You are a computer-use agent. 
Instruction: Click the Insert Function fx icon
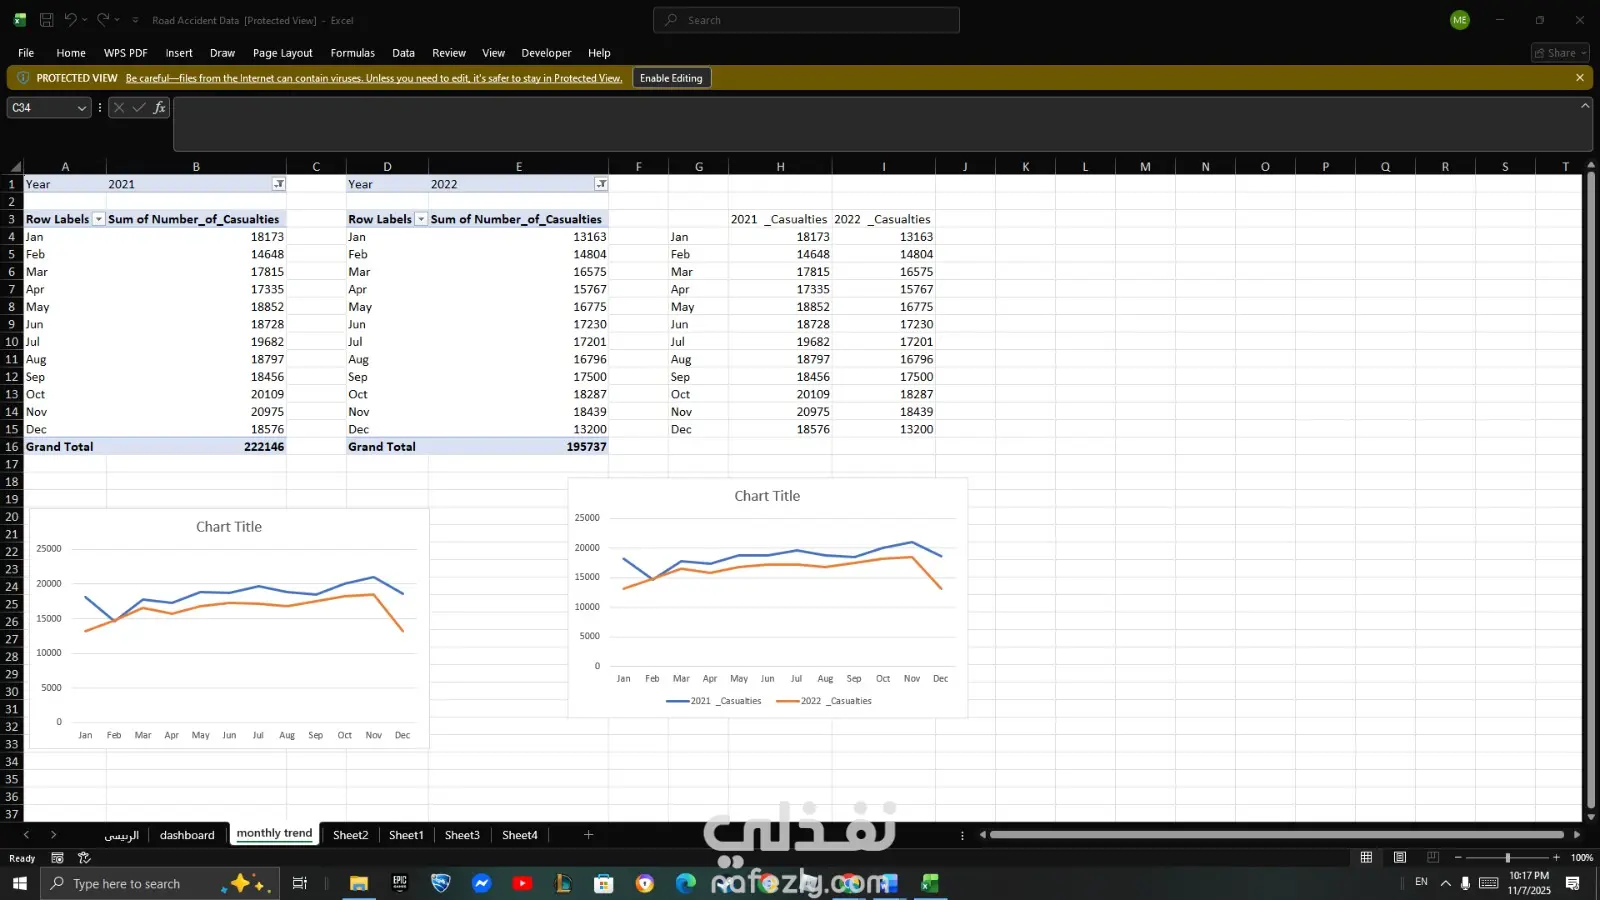click(159, 108)
